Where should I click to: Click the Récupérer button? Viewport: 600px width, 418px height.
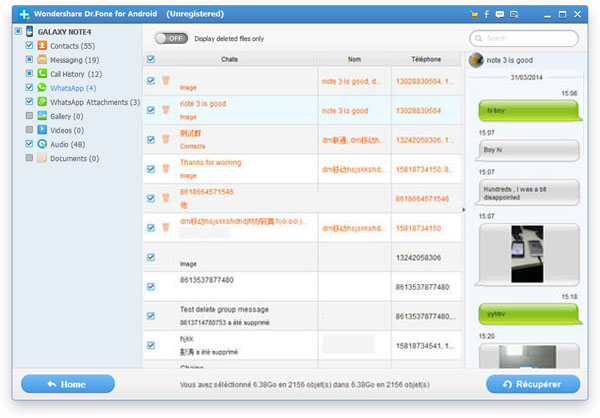click(x=533, y=384)
